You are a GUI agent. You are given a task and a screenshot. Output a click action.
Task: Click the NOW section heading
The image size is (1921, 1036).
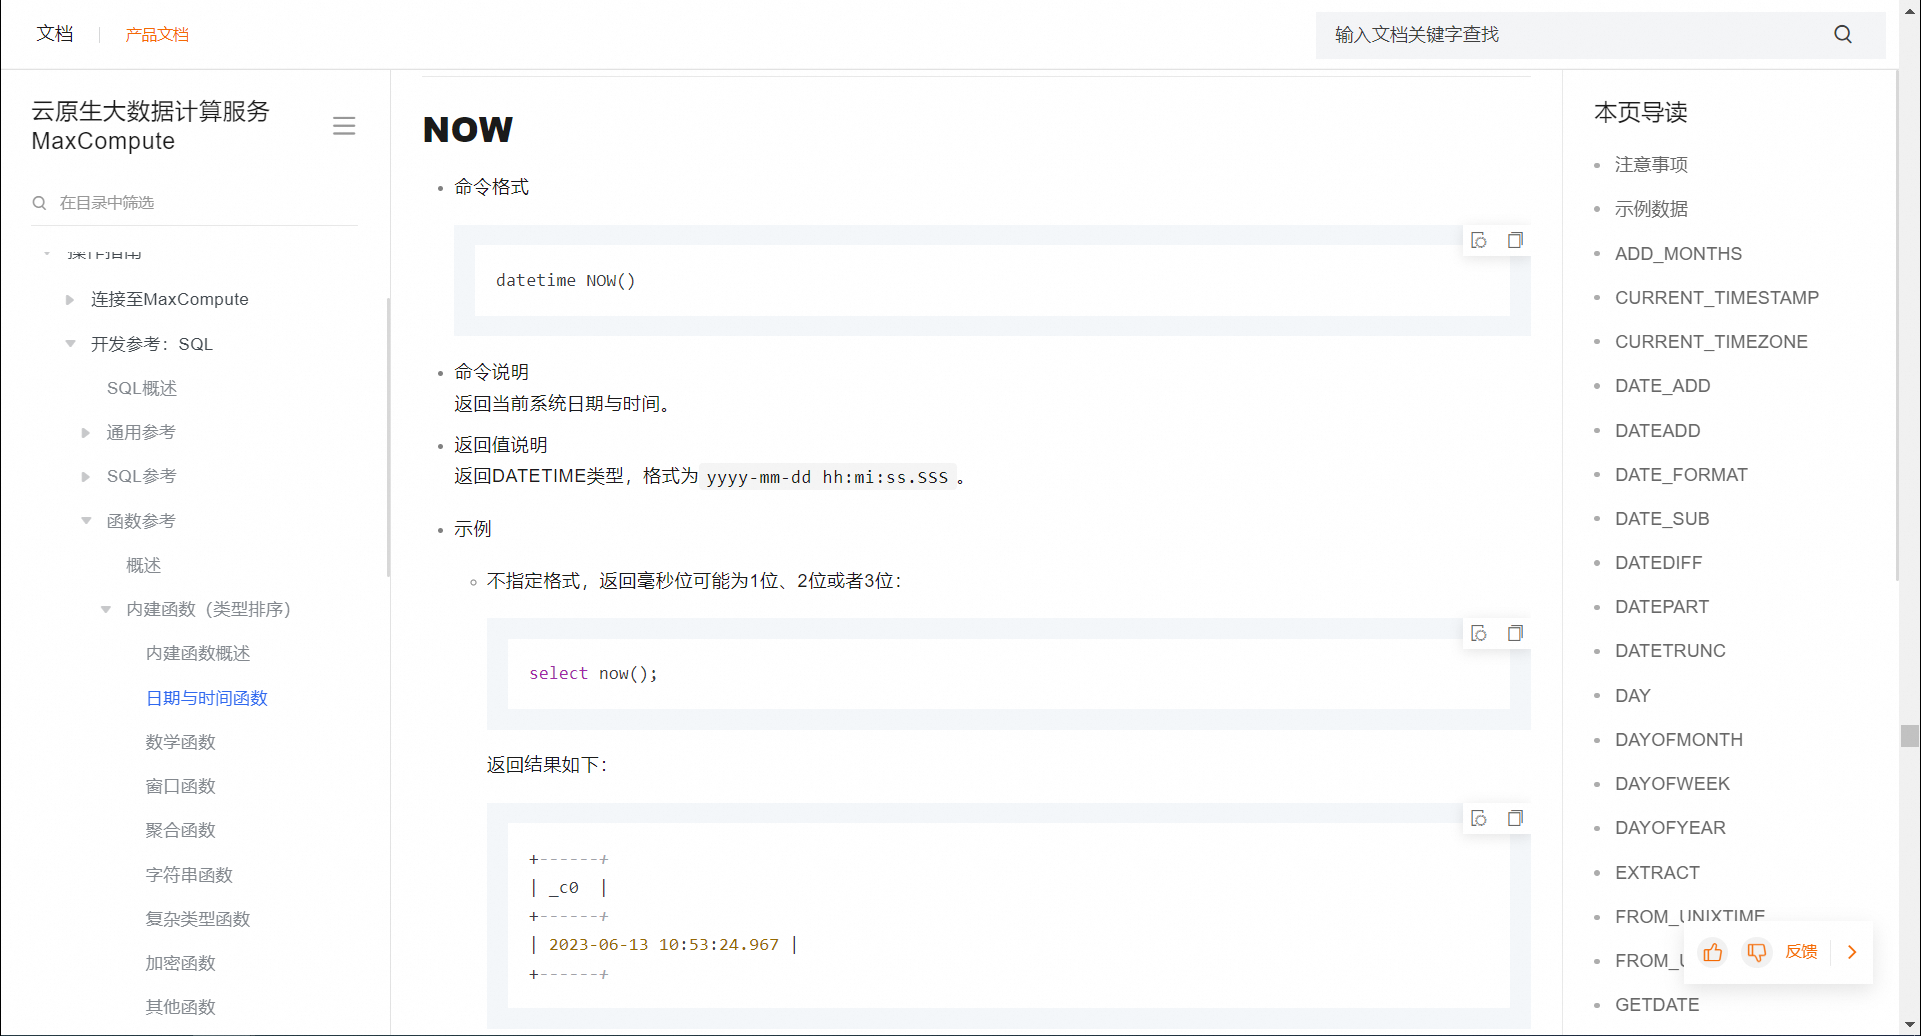click(467, 129)
